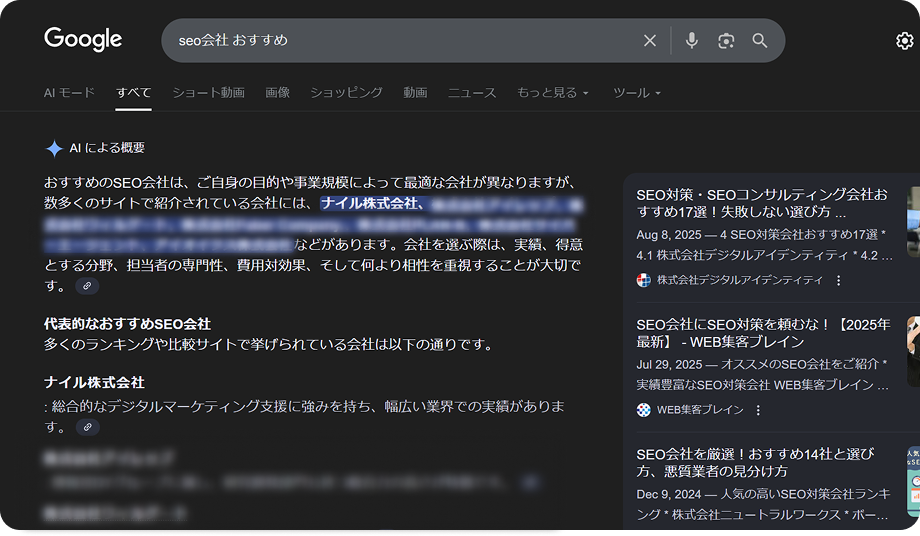The width and height of the screenshot is (920, 536).
Task: Click the magnifying glass search button
Action: pos(760,41)
